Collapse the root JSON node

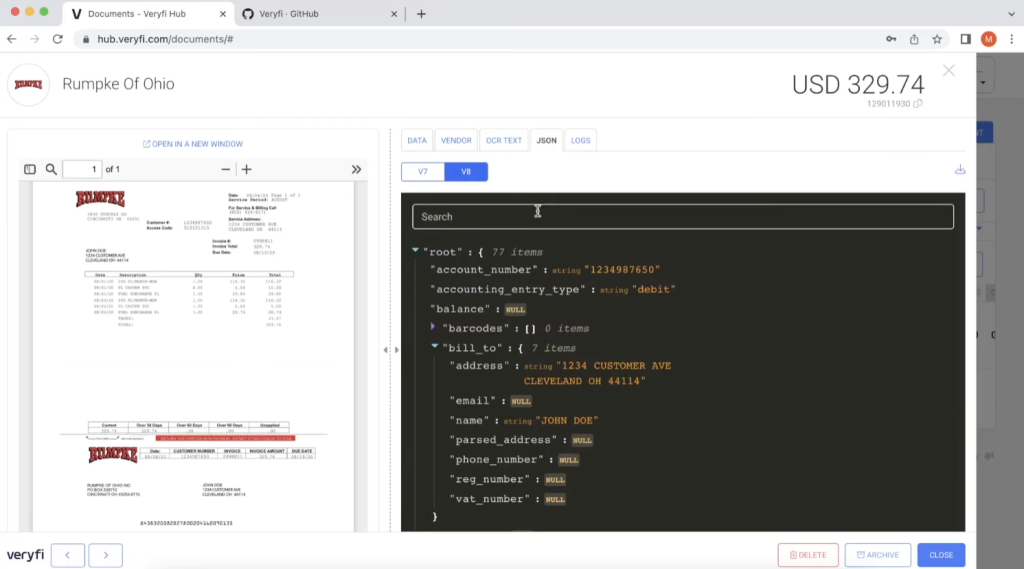pyautogui.click(x=415, y=251)
